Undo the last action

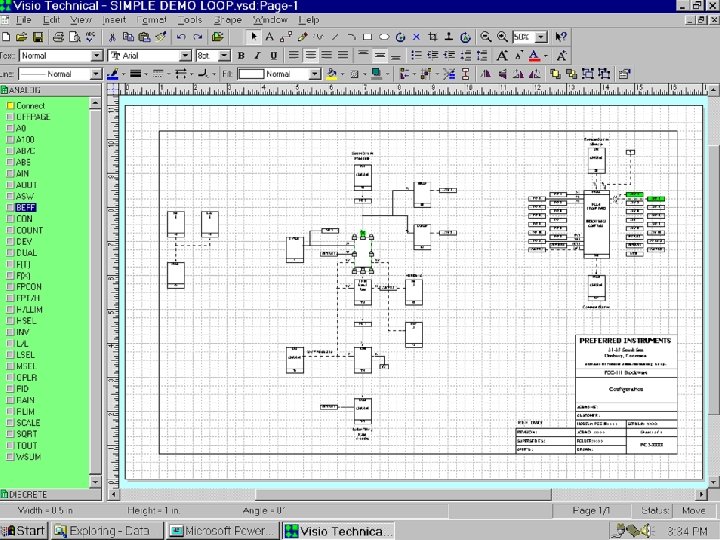pyautogui.click(x=181, y=37)
